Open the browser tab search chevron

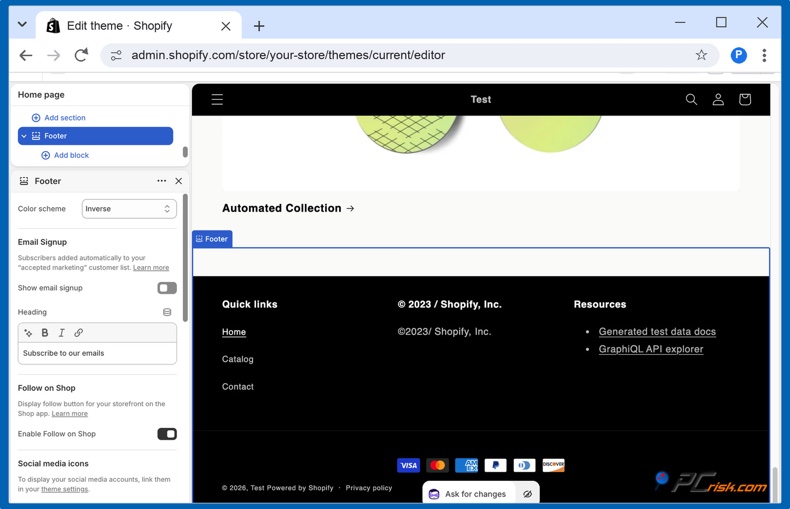pyautogui.click(x=22, y=24)
